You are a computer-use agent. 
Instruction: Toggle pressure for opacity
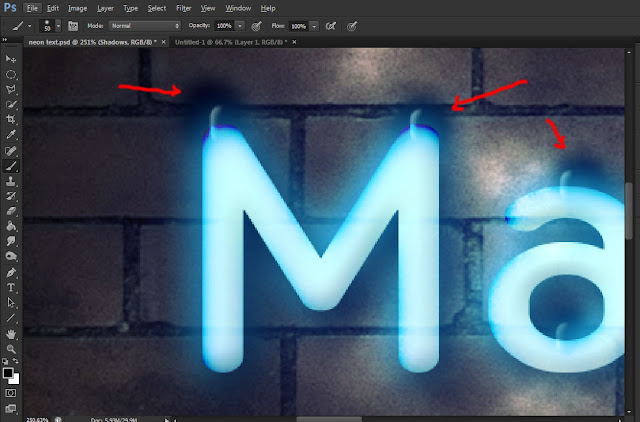pos(256,27)
